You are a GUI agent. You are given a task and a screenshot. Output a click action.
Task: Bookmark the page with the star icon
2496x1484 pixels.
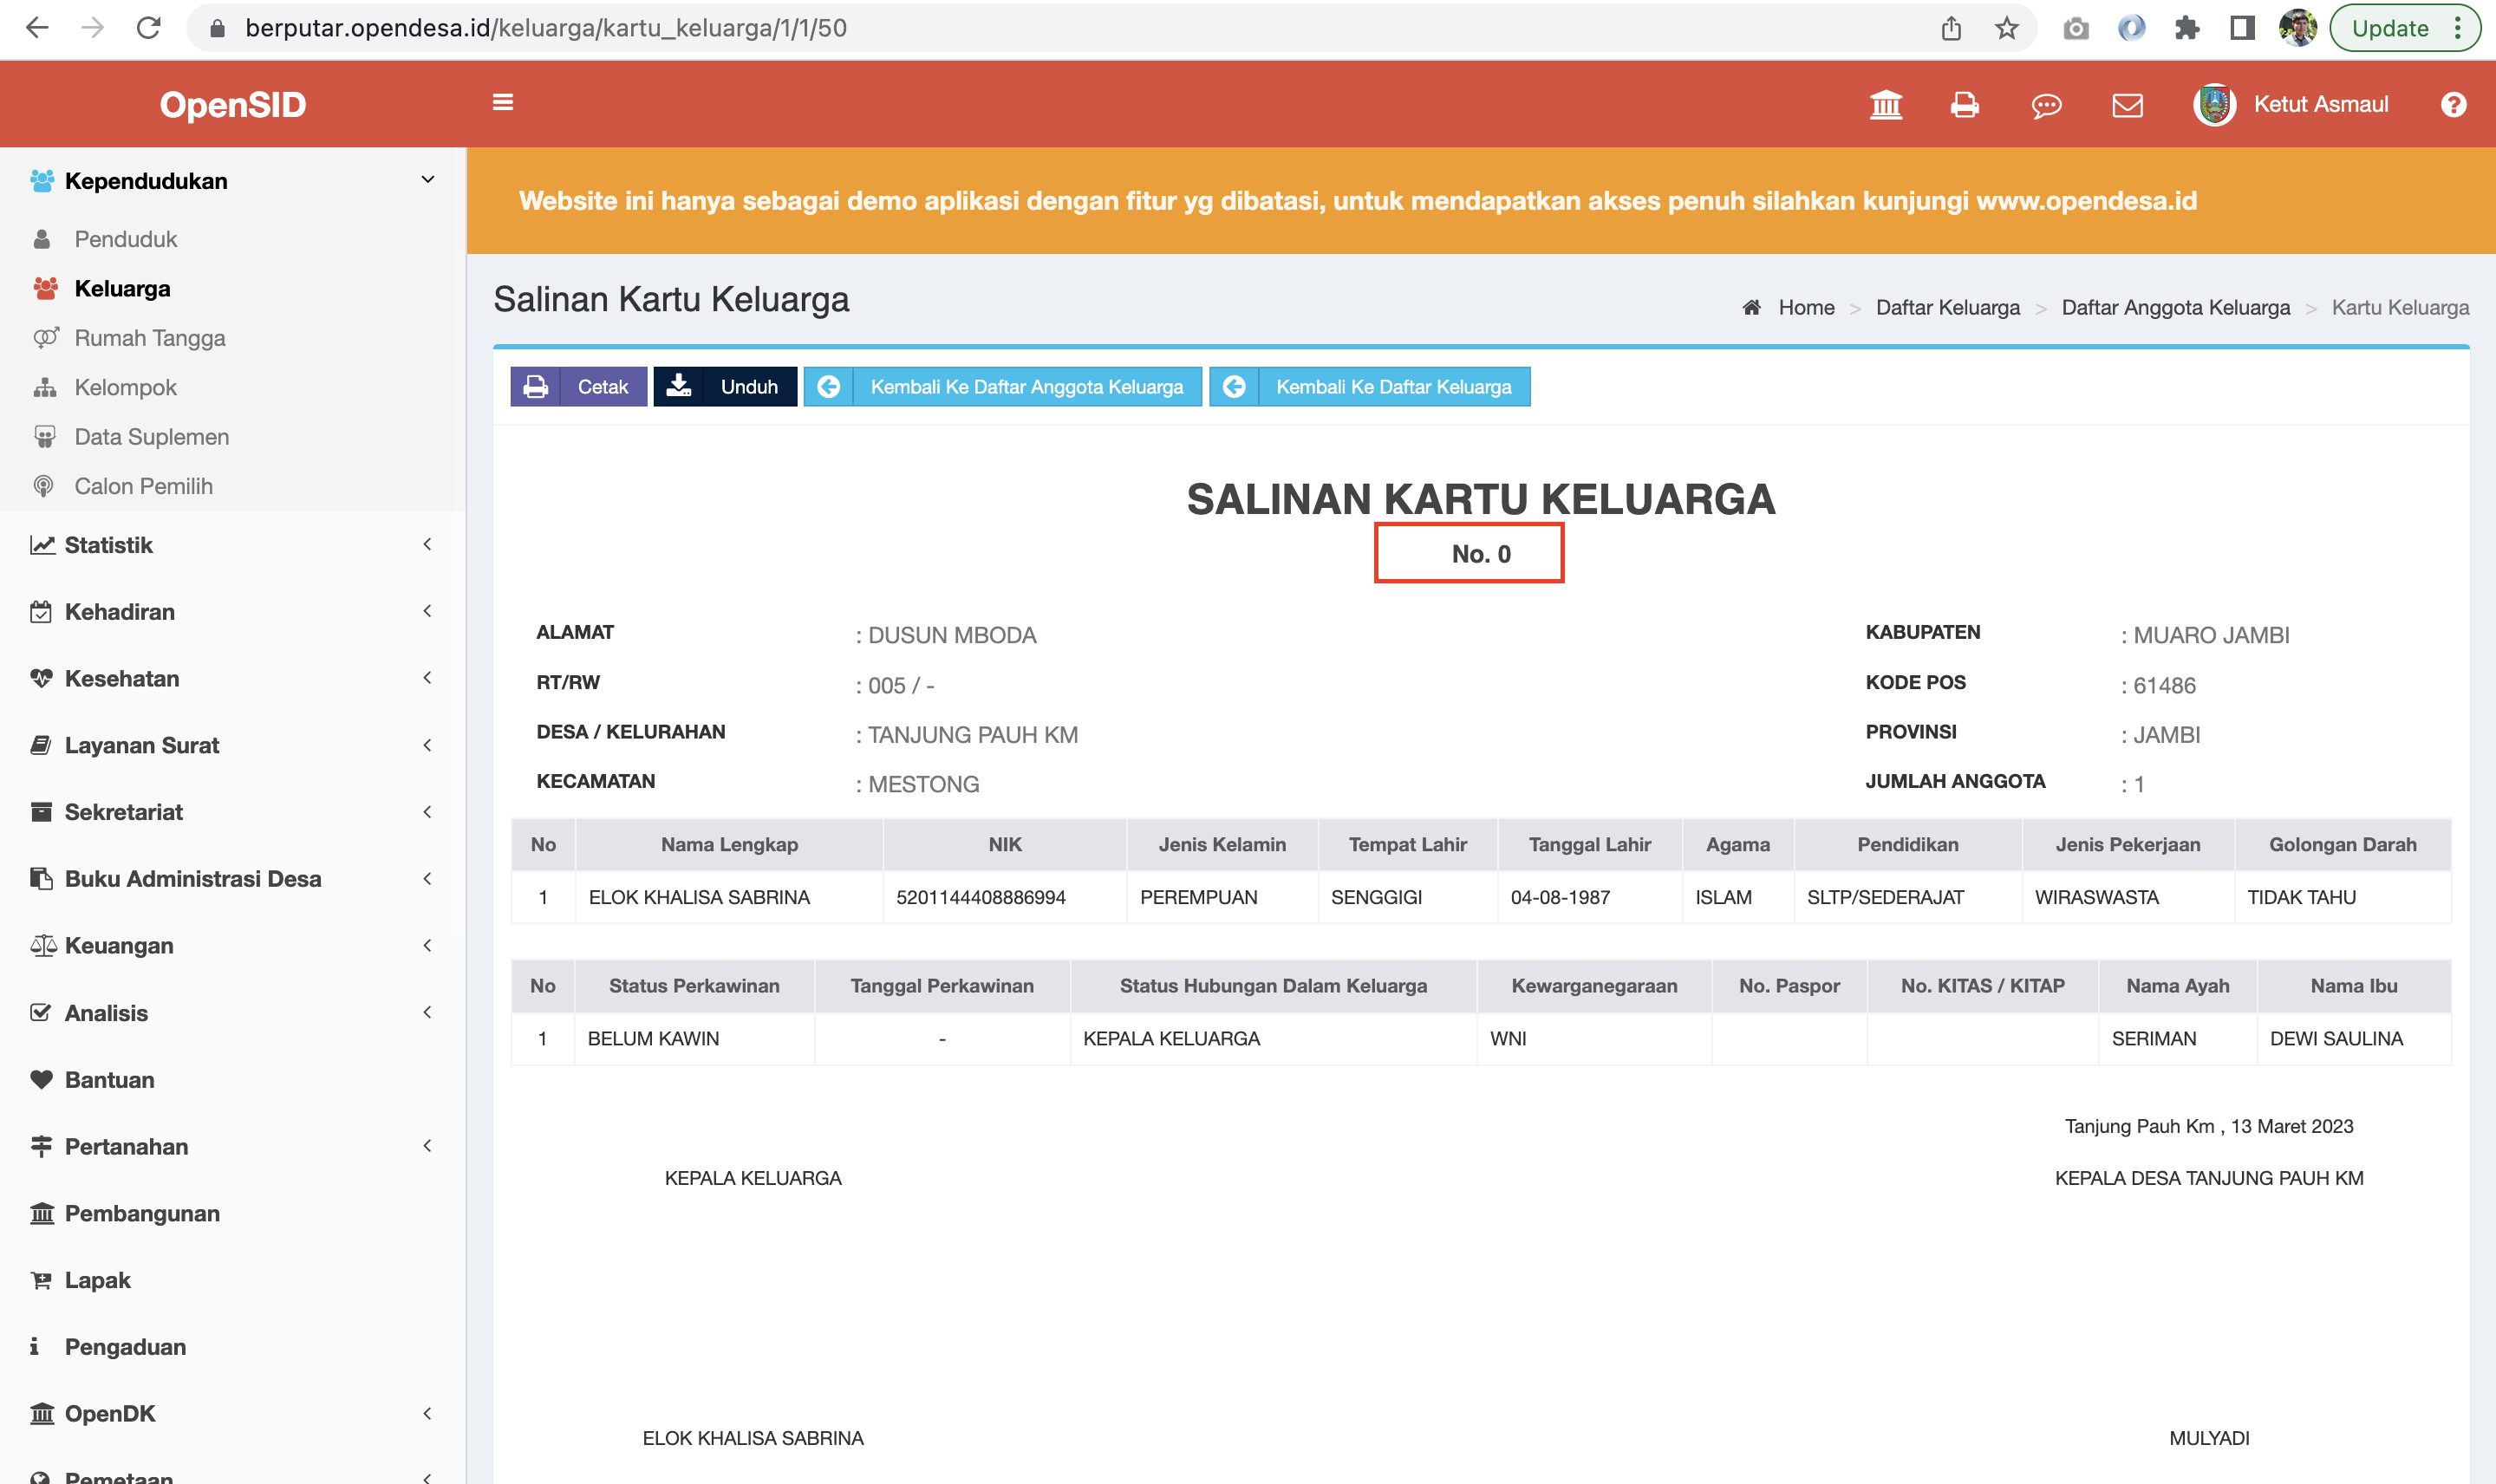coord(2007,27)
